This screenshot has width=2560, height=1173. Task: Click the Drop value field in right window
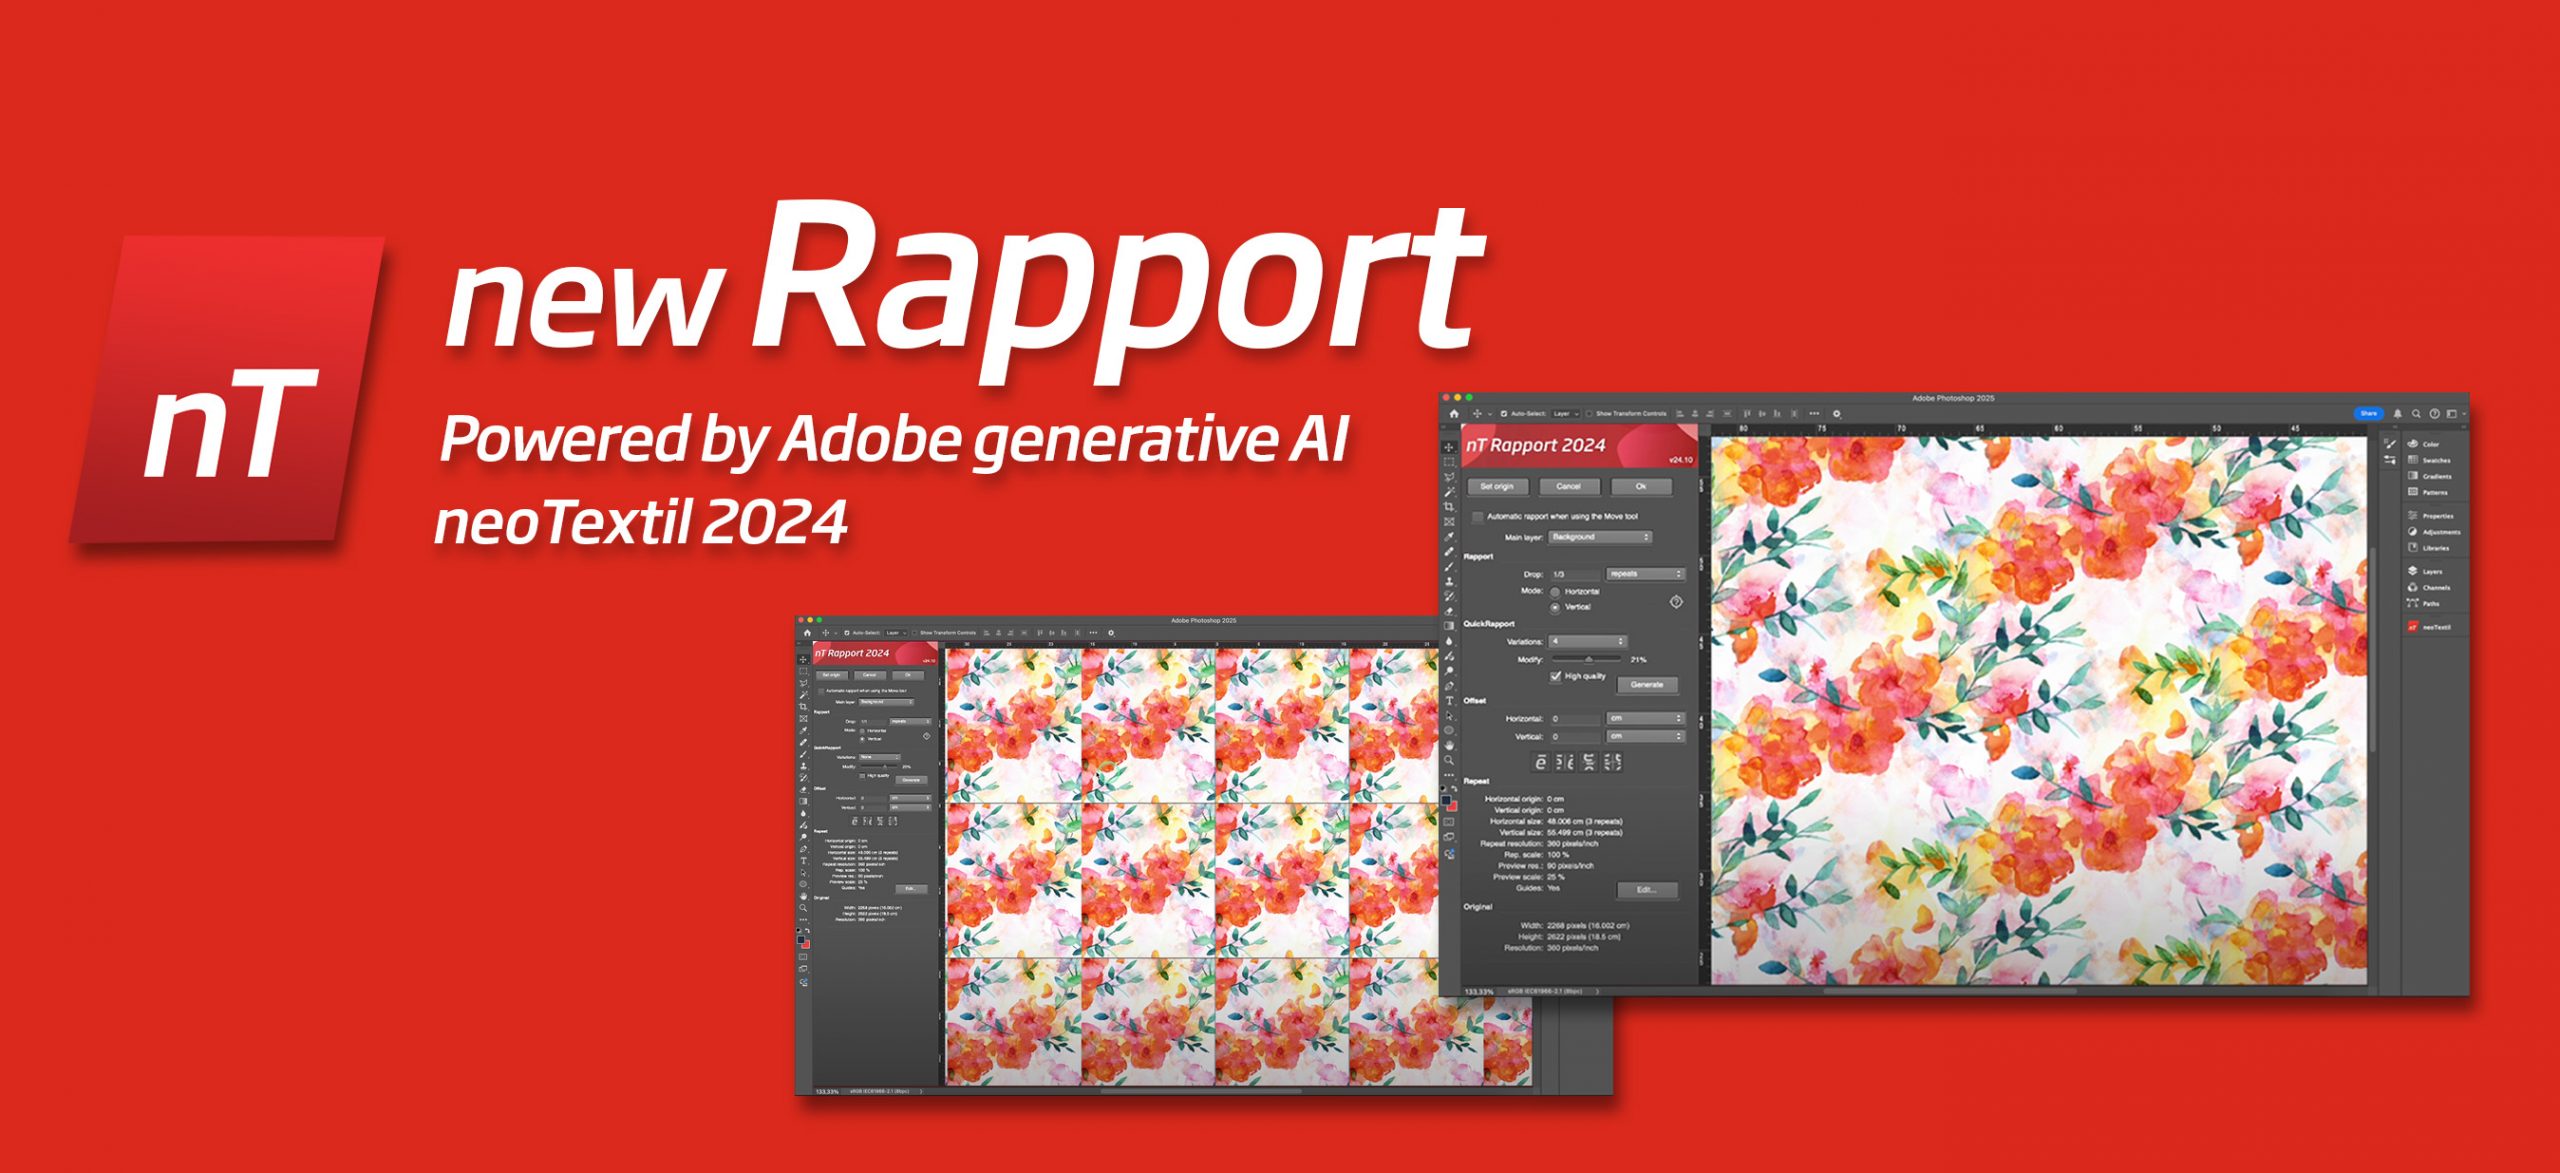point(1574,574)
